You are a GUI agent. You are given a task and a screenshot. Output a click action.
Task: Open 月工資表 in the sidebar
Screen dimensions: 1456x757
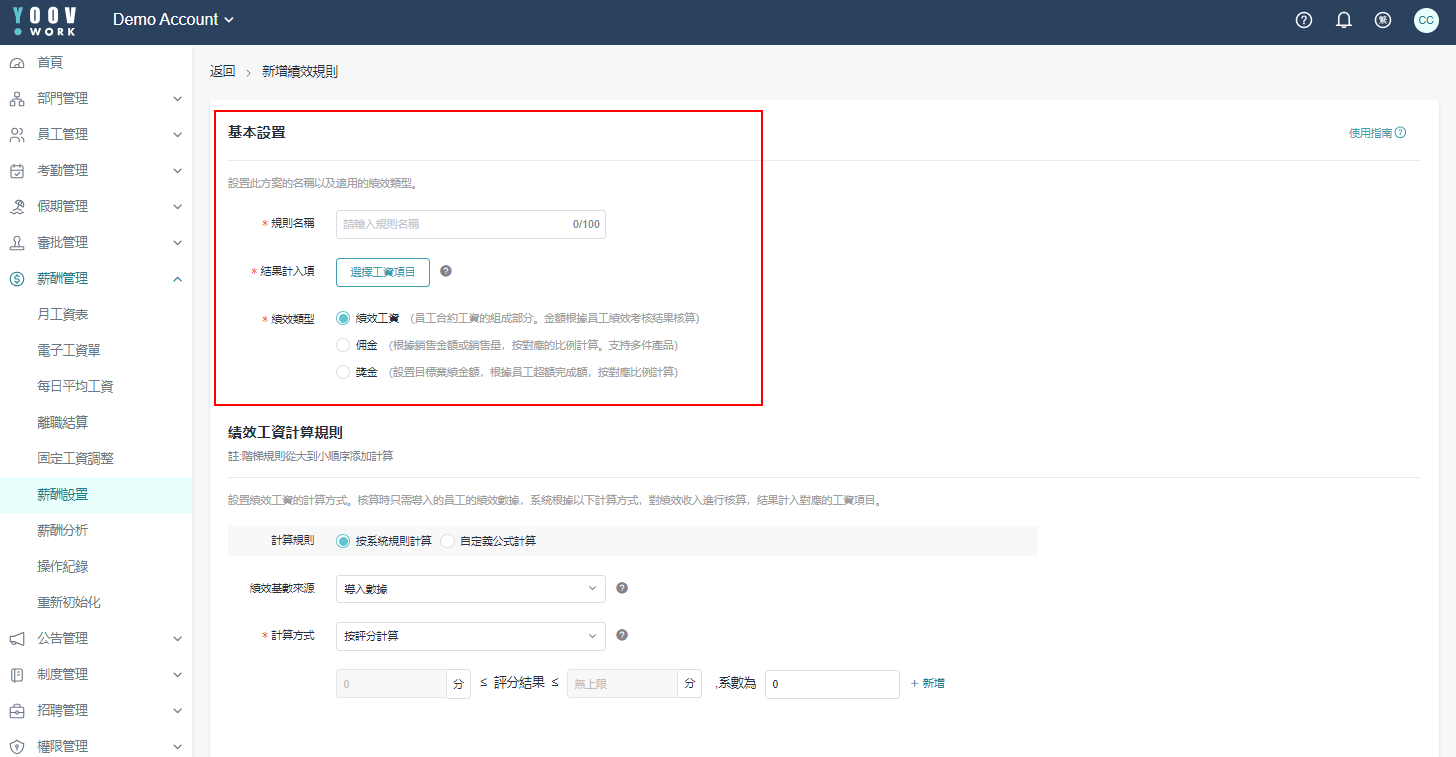point(62,314)
